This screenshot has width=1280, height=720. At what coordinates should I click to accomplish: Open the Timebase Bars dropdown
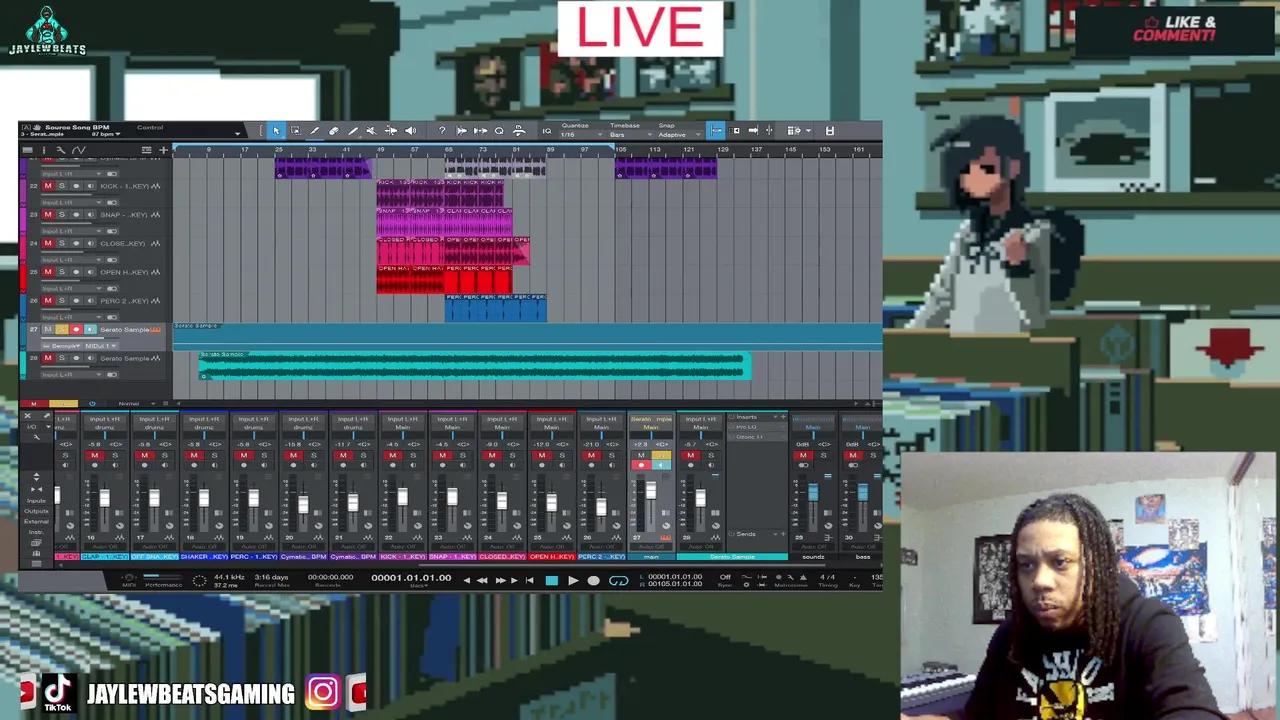pyautogui.click(x=631, y=135)
